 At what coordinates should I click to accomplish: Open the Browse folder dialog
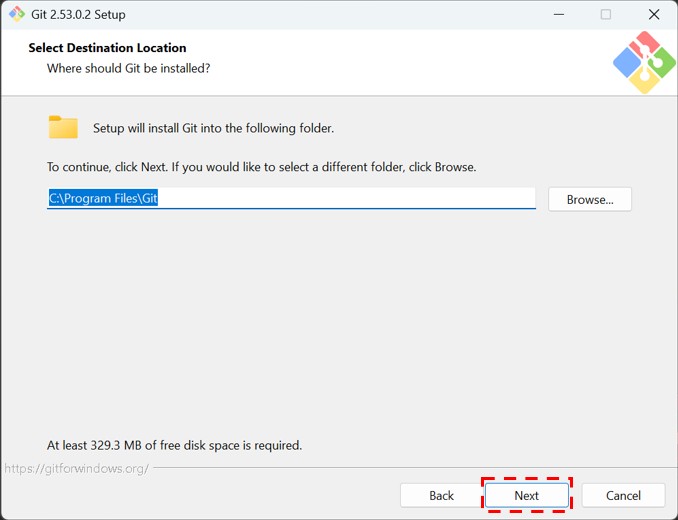pyautogui.click(x=589, y=199)
